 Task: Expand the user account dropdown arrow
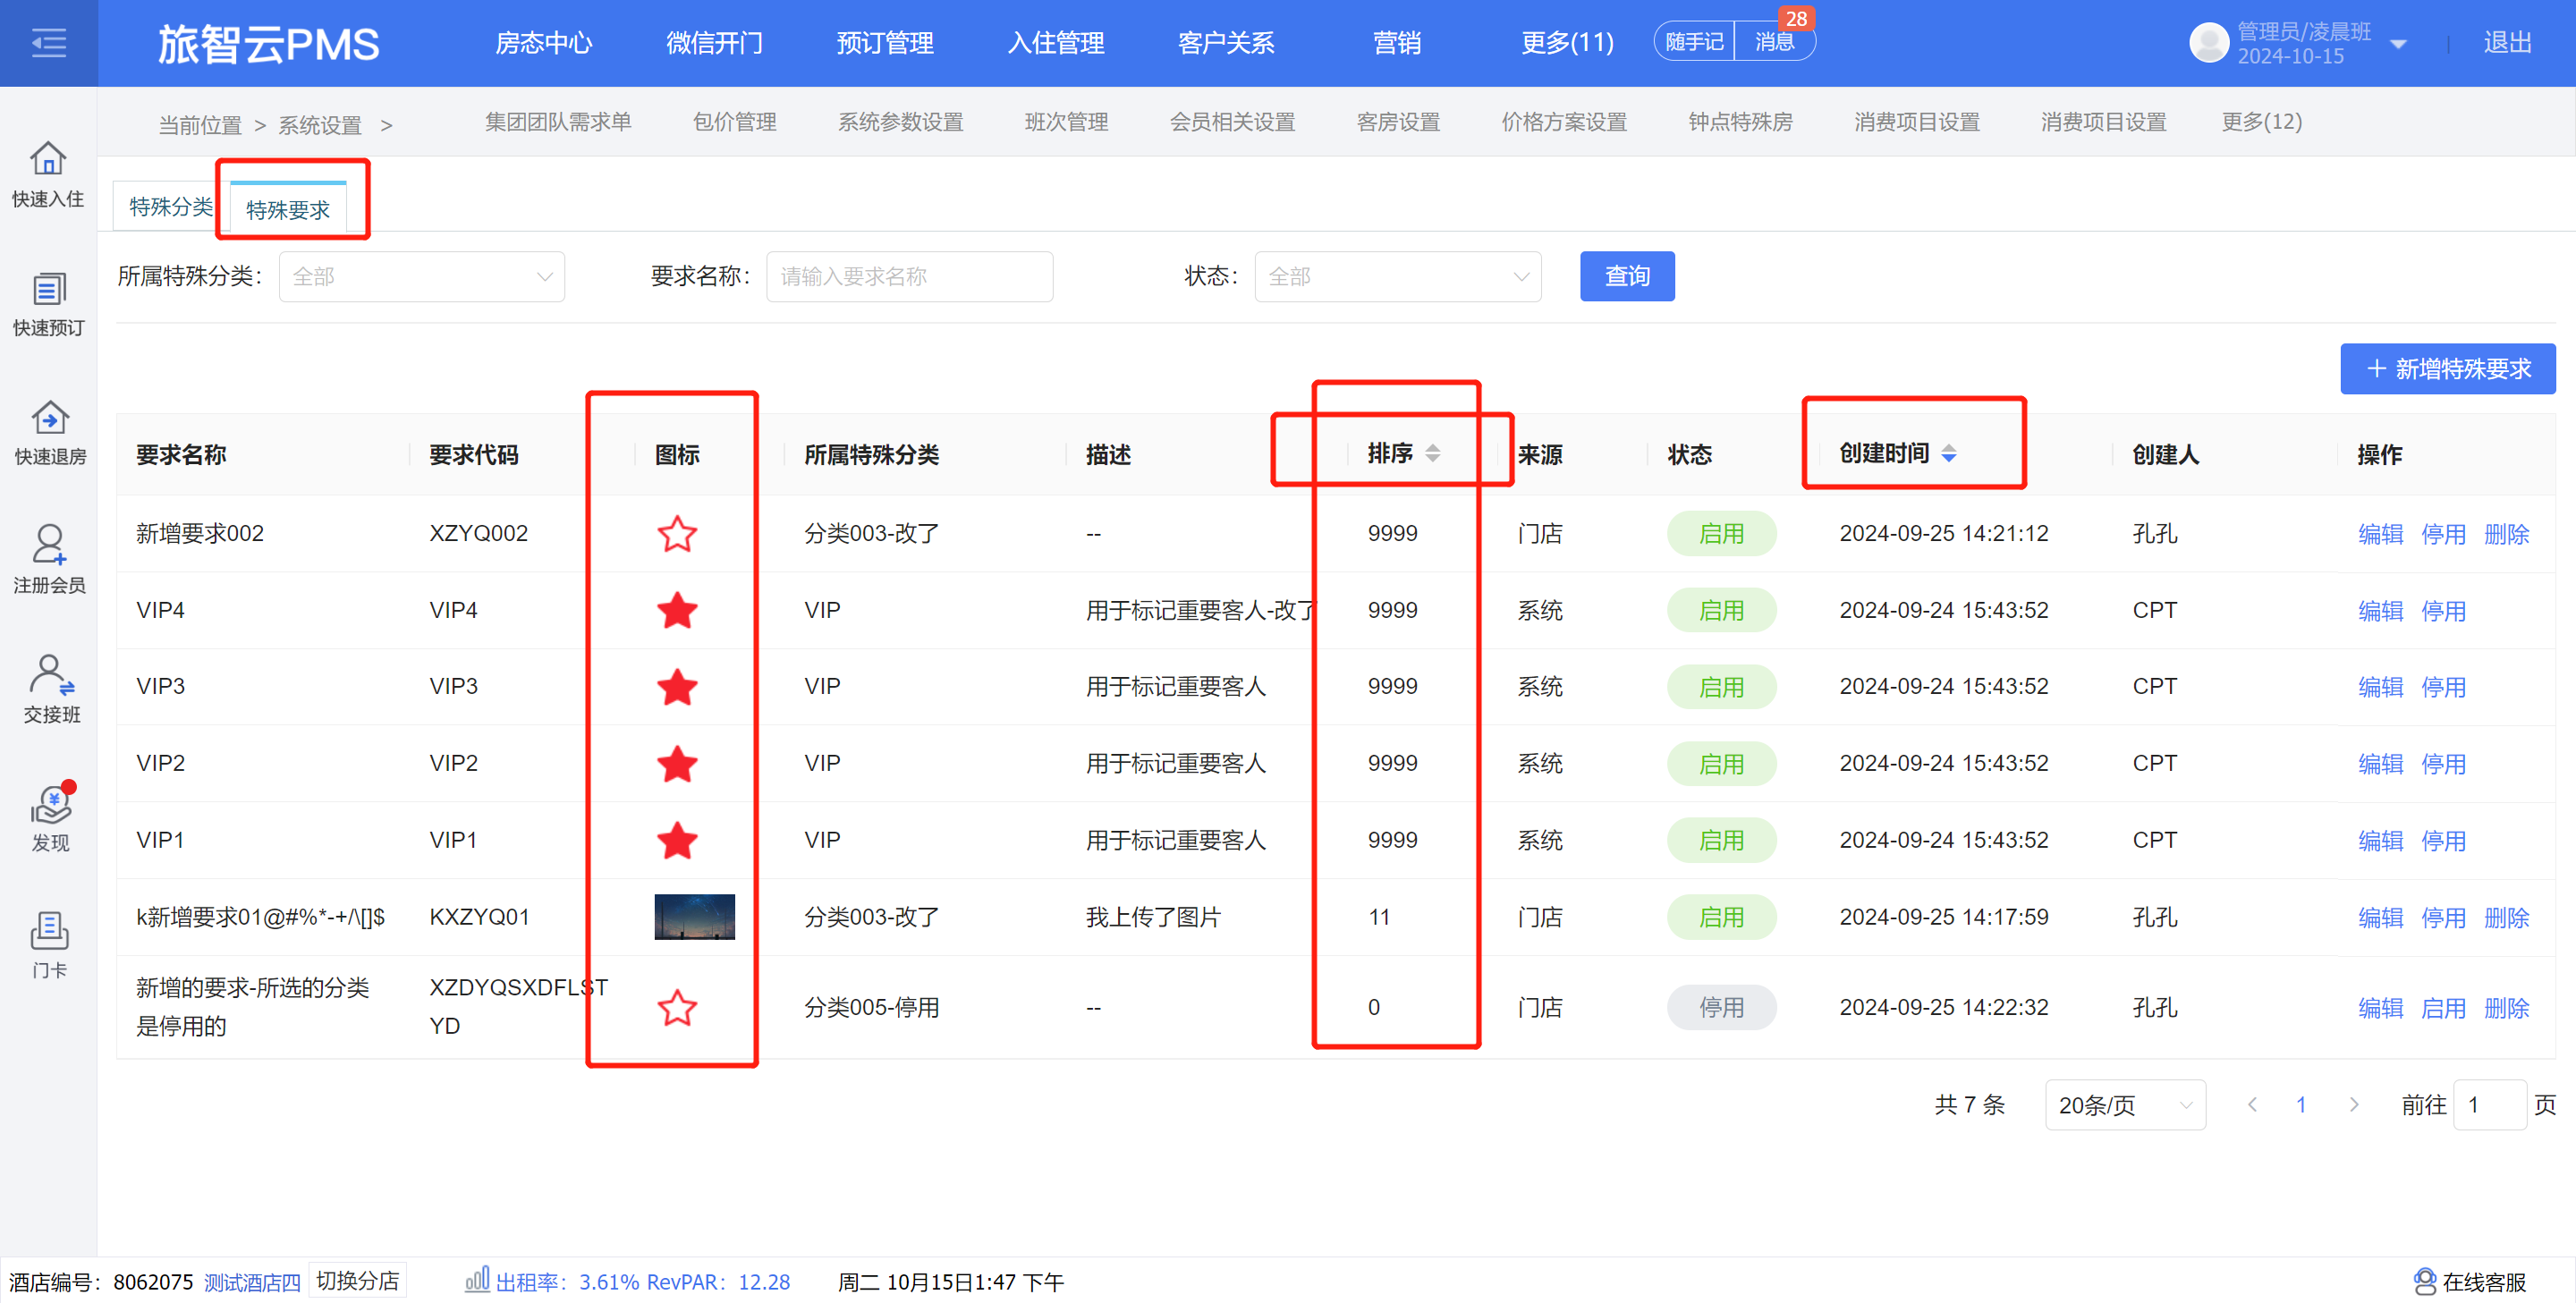tap(2397, 44)
